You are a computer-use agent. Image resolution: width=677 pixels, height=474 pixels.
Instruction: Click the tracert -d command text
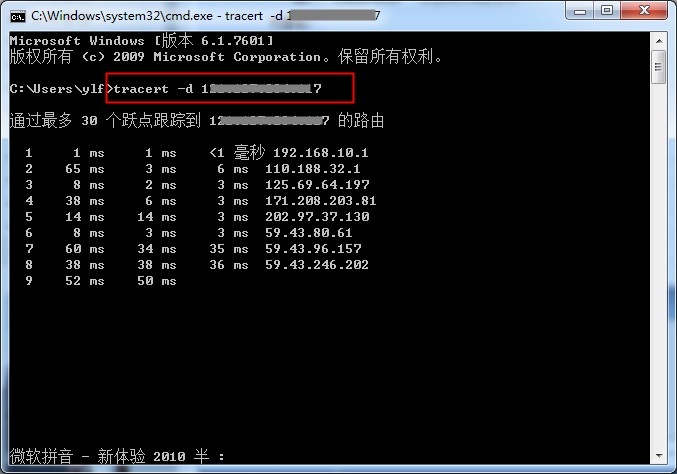pos(217,89)
